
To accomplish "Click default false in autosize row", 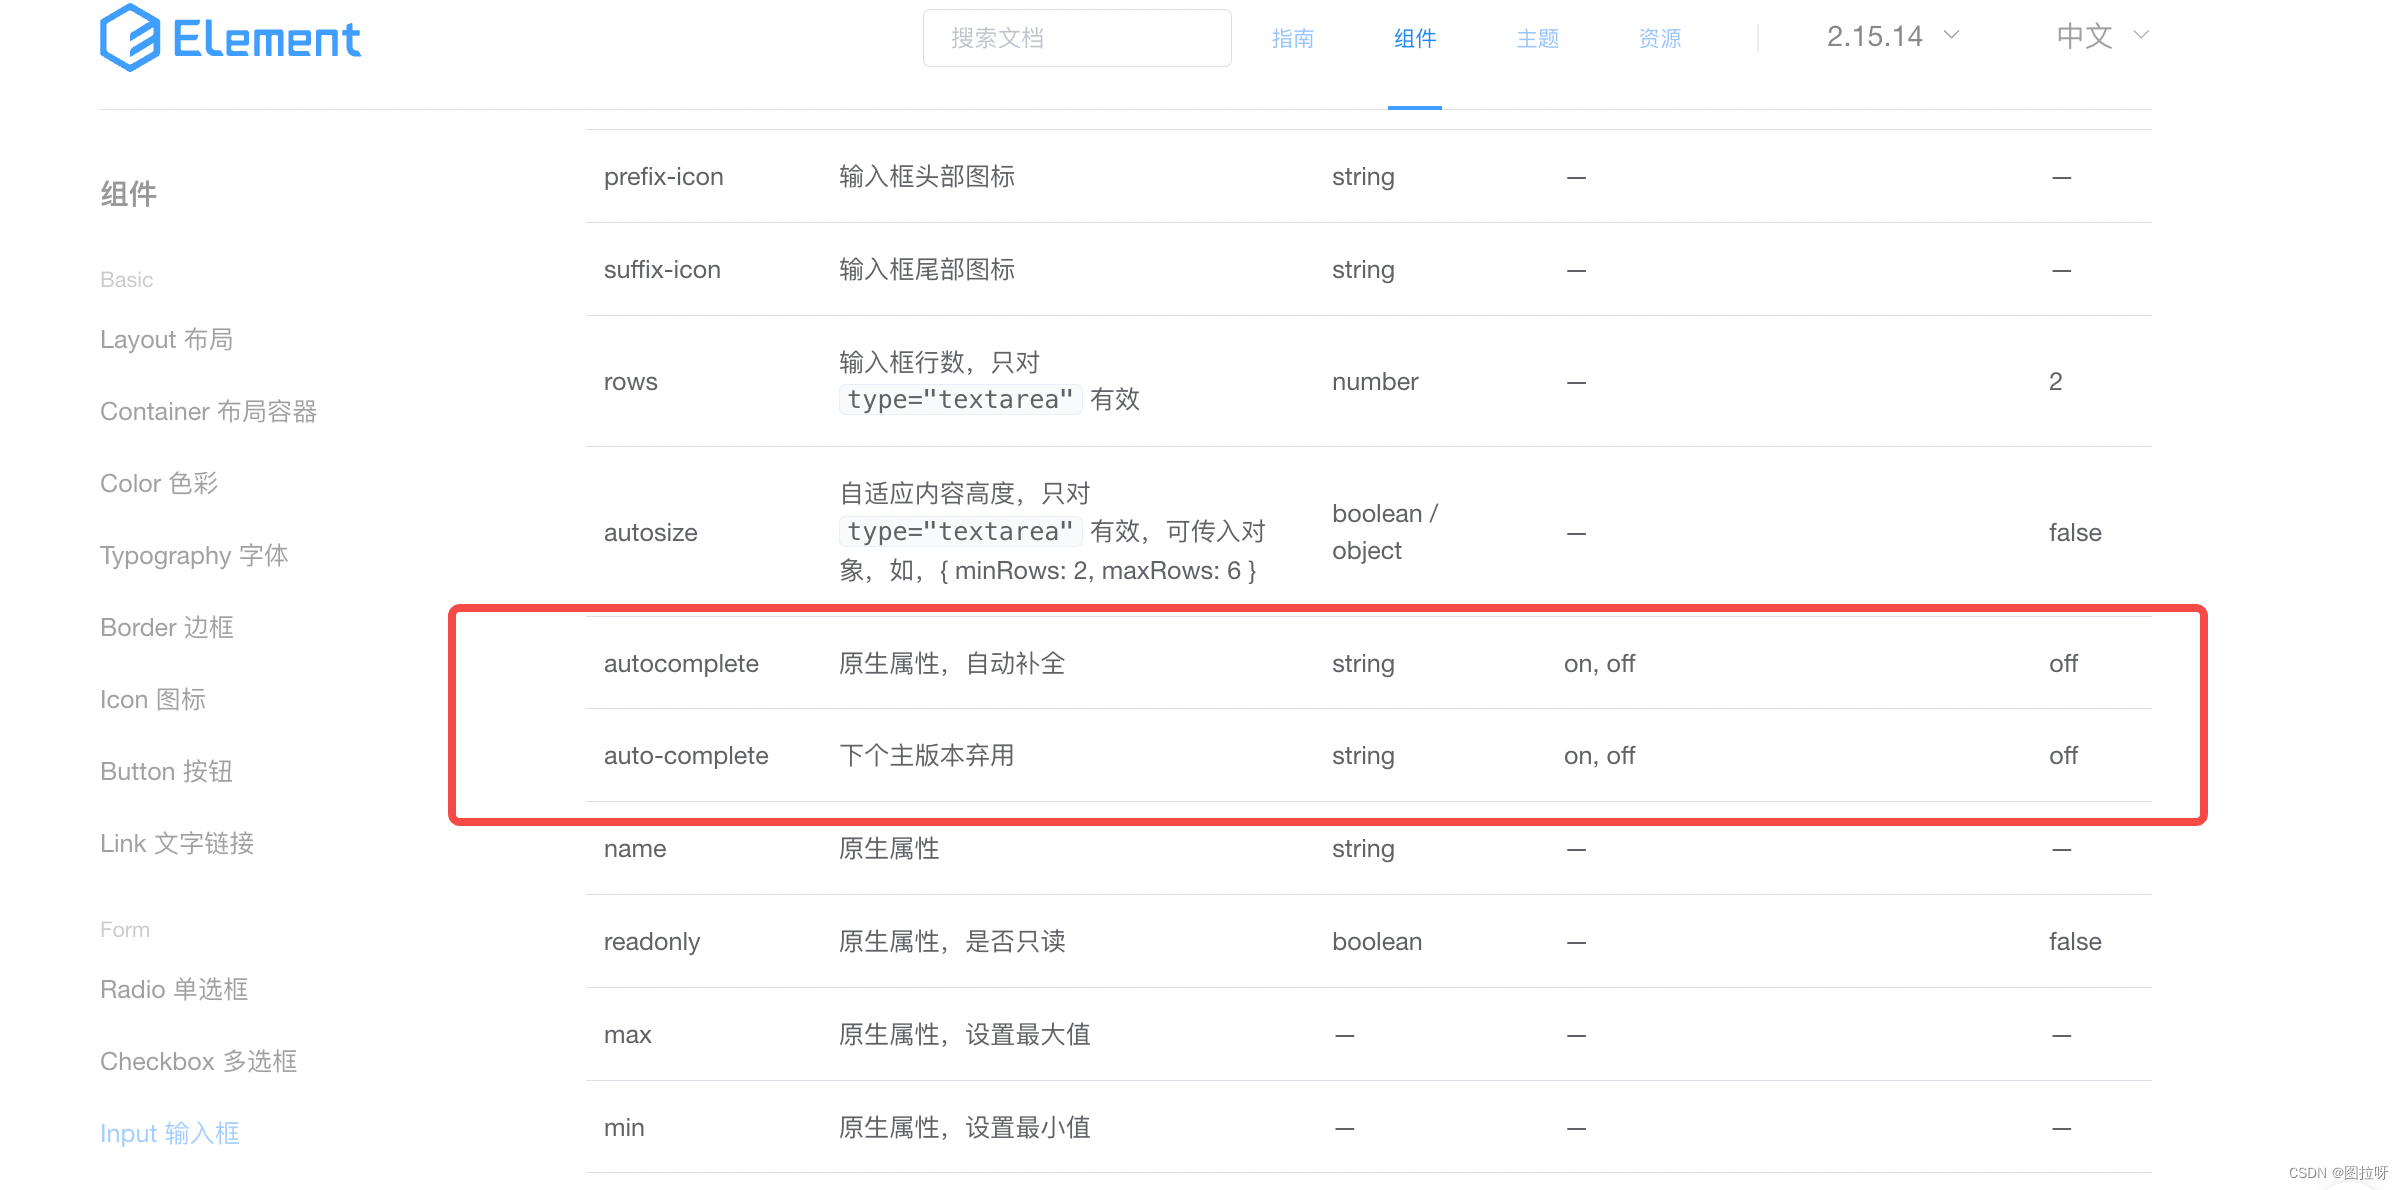I will (2075, 533).
